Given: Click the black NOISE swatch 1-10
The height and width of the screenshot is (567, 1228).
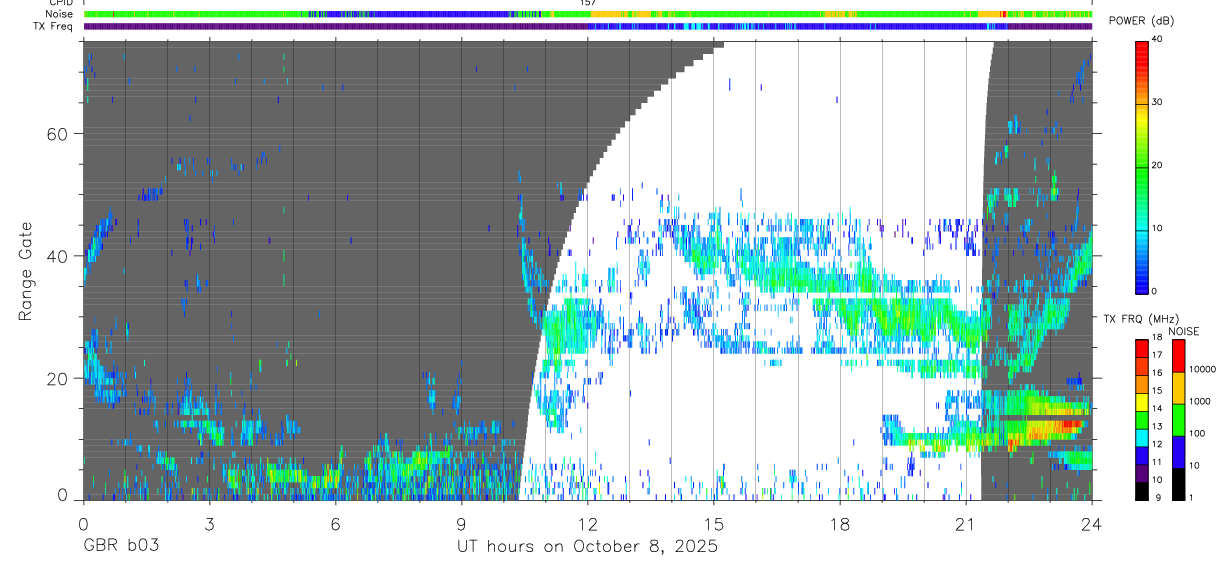Looking at the screenshot, I should coord(1178,483).
